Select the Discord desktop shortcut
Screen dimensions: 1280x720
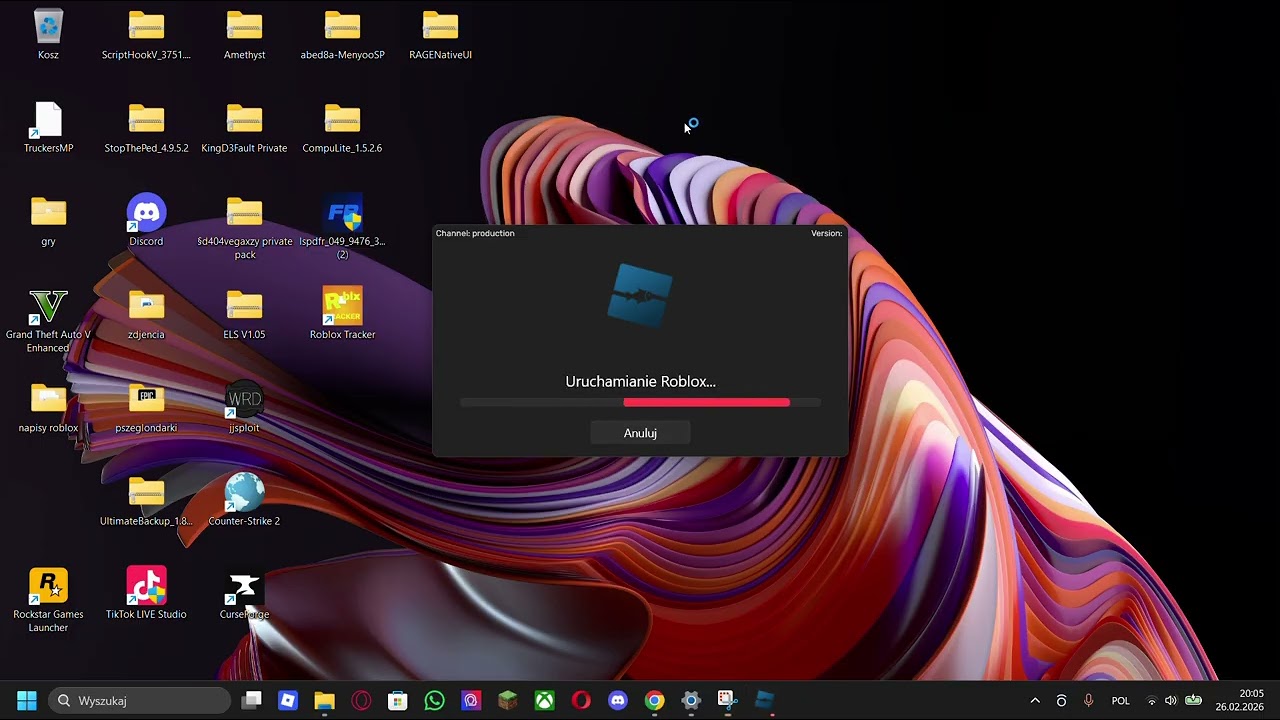point(146,221)
